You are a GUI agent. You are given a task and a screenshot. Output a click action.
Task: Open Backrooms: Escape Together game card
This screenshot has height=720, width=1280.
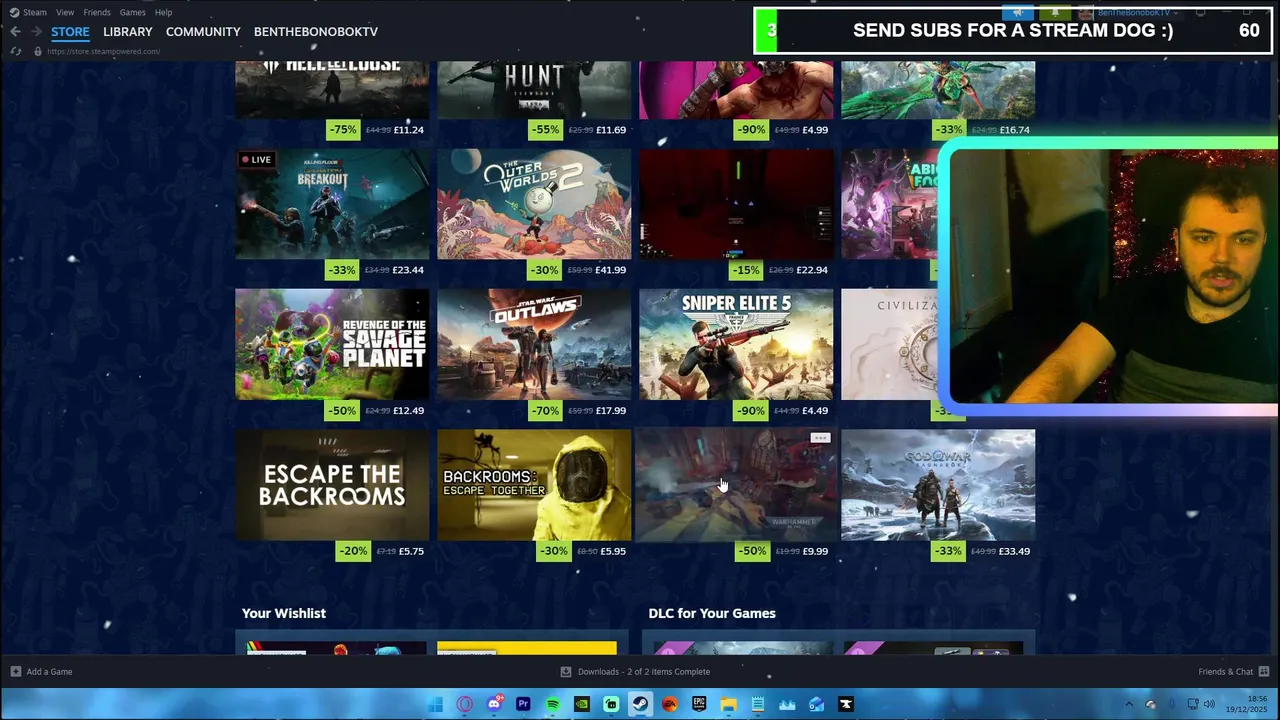tap(534, 485)
